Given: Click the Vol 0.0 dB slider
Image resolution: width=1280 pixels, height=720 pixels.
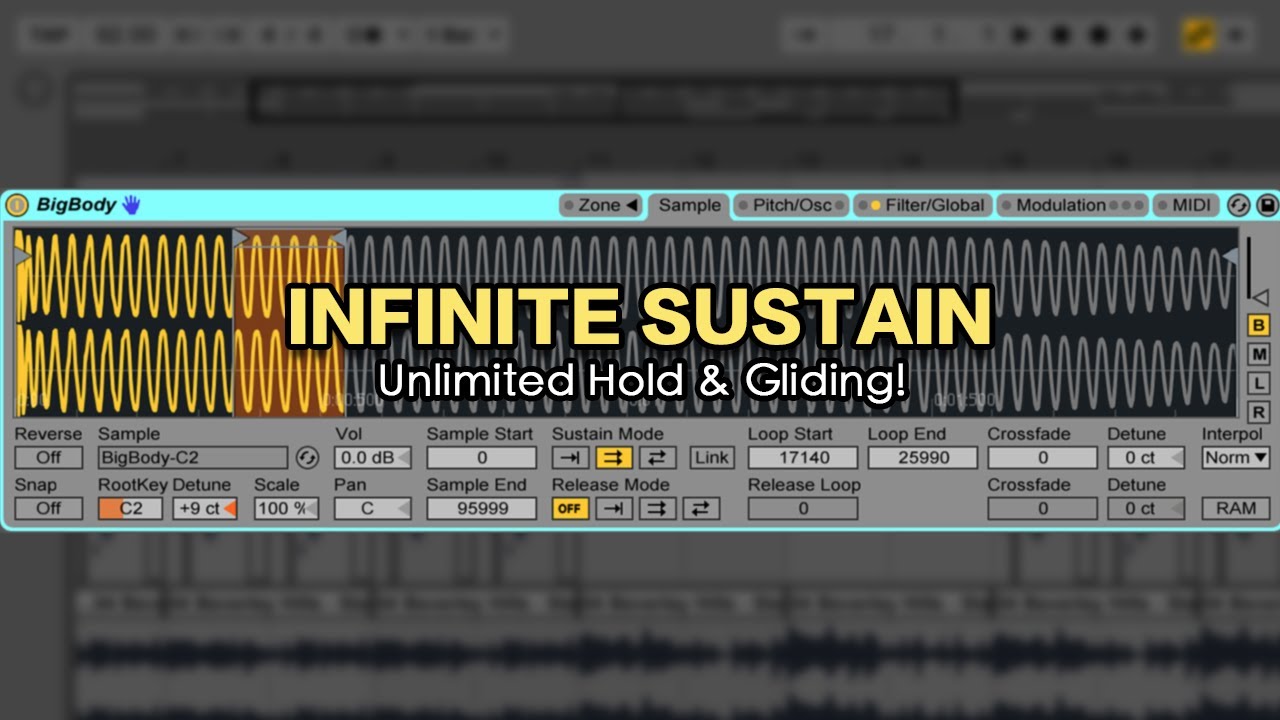Looking at the screenshot, I should click(x=372, y=458).
